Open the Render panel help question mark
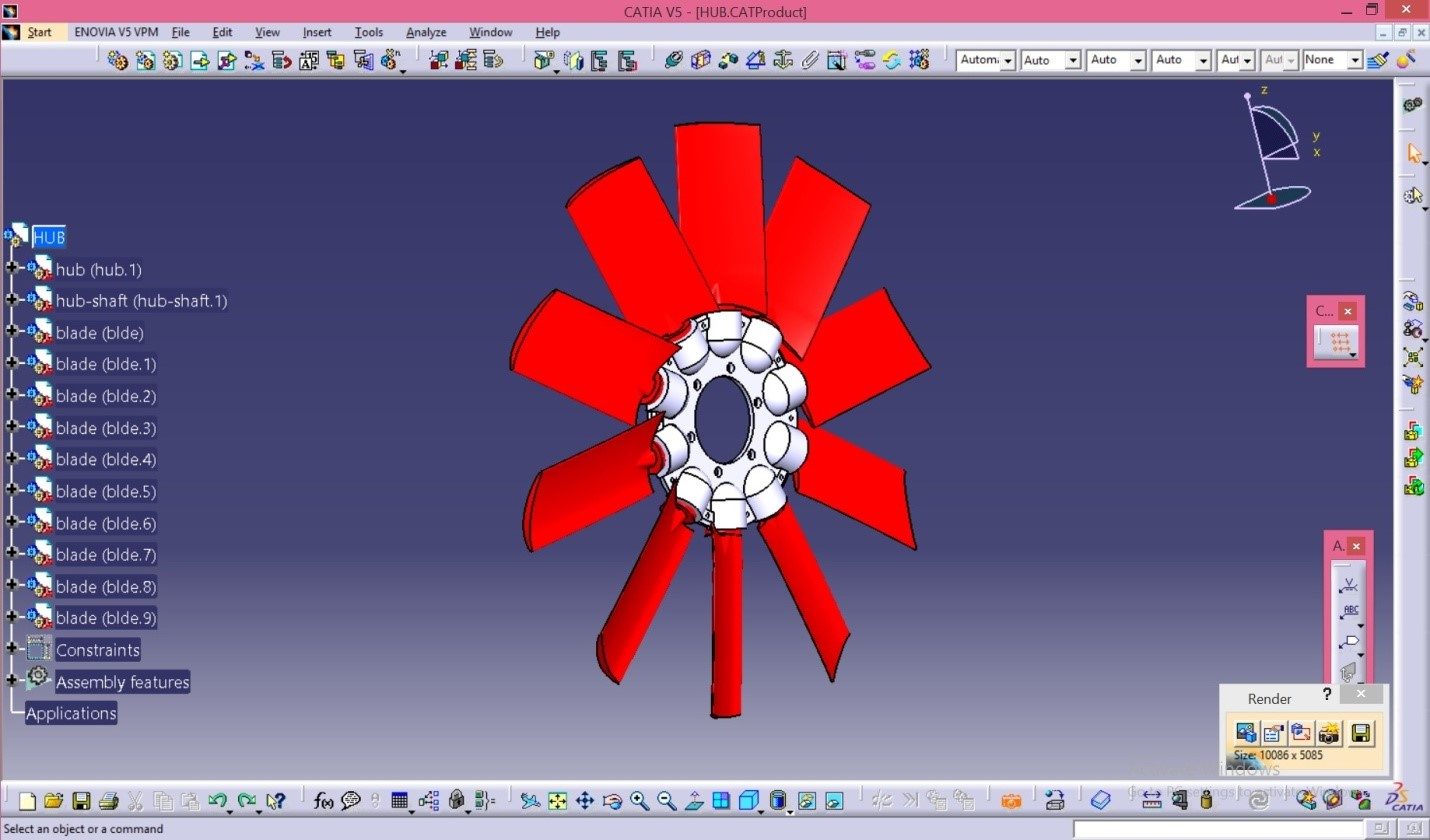 pyautogui.click(x=1327, y=695)
